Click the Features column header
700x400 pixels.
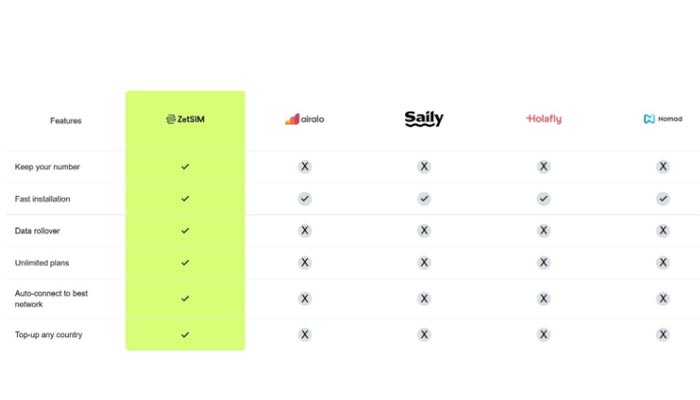(x=66, y=120)
